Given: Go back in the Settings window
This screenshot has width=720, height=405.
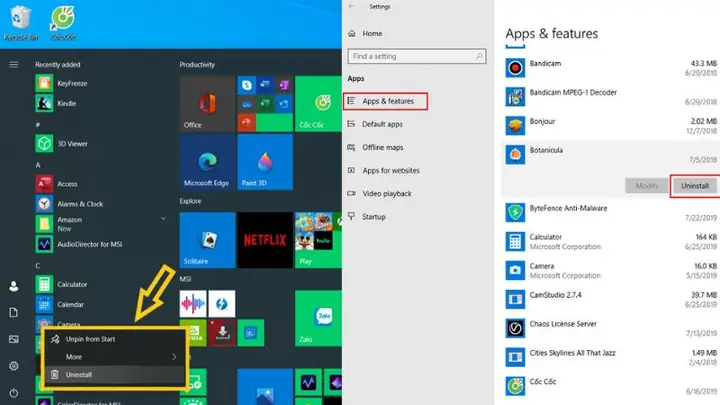Looking at the screenshot, I should click(352, 6).
